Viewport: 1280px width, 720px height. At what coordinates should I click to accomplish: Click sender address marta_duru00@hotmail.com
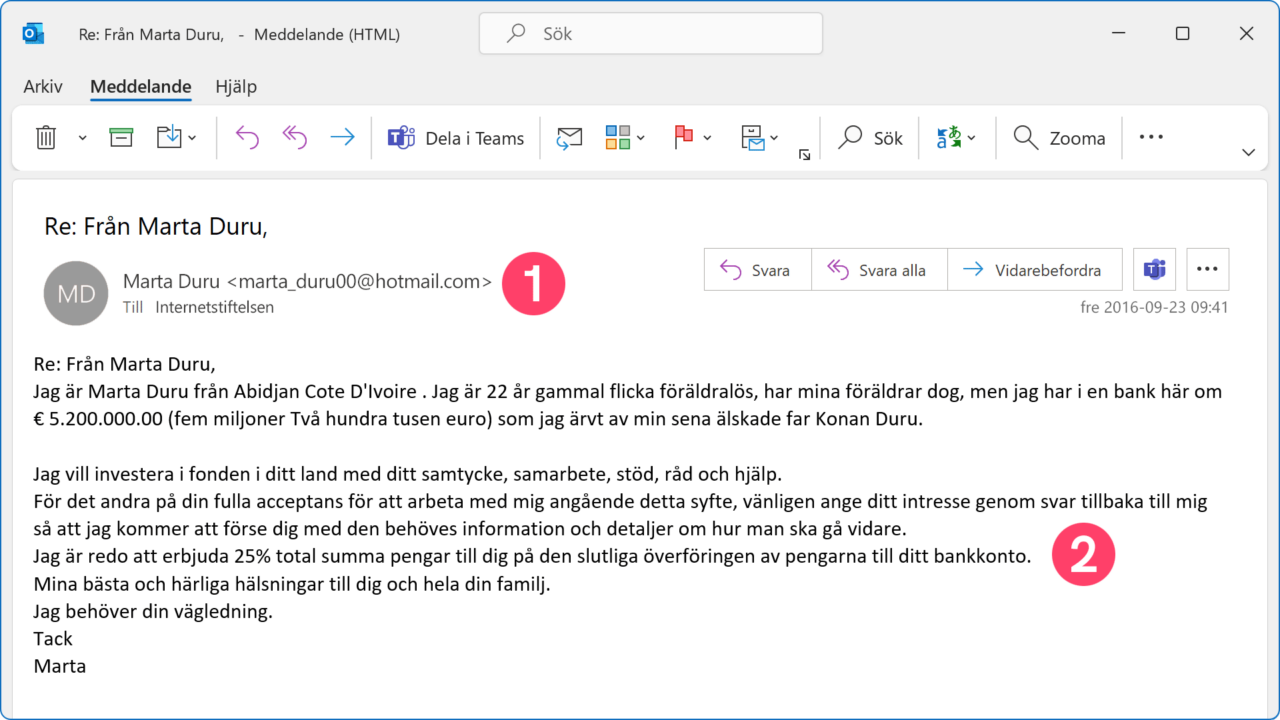pos(360,282)
